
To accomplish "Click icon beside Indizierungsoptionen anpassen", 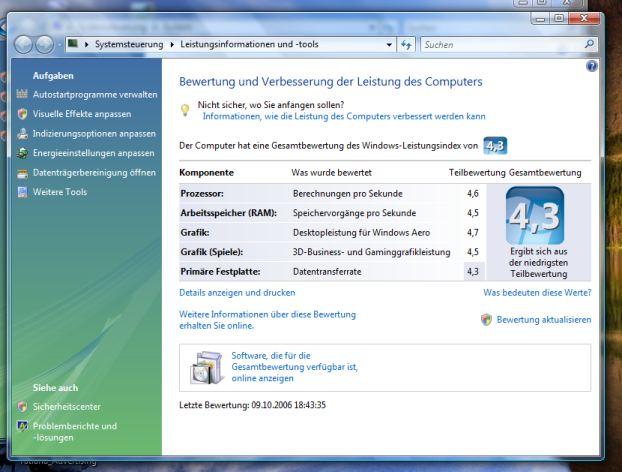I will [23, 134].
